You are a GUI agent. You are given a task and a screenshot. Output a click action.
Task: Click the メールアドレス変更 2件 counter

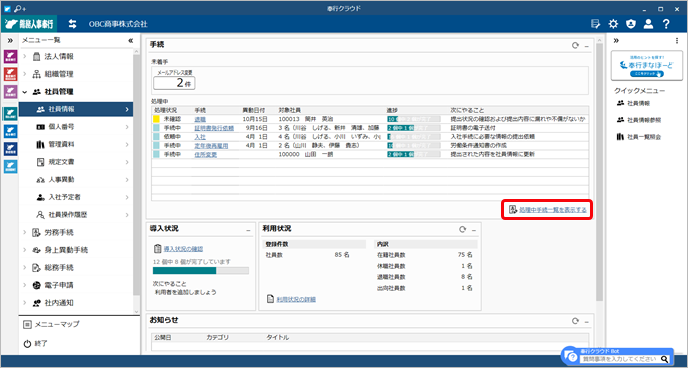click(x=174, y=82)
